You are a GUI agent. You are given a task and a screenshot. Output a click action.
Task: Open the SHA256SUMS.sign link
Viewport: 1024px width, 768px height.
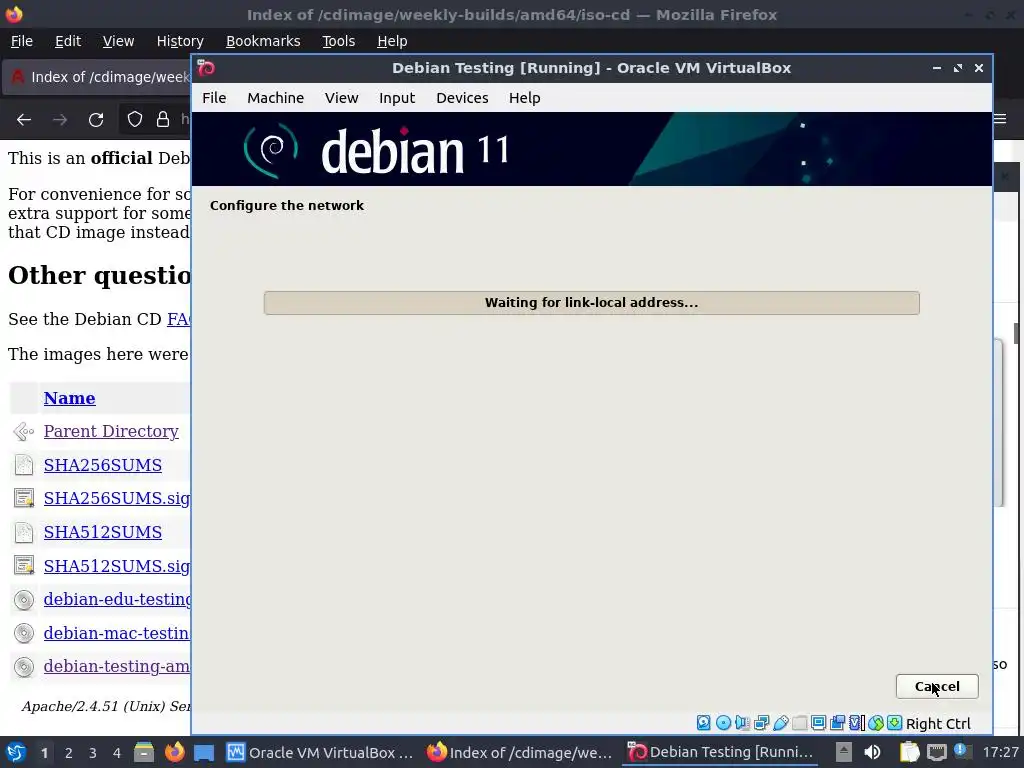pos(117,498)
